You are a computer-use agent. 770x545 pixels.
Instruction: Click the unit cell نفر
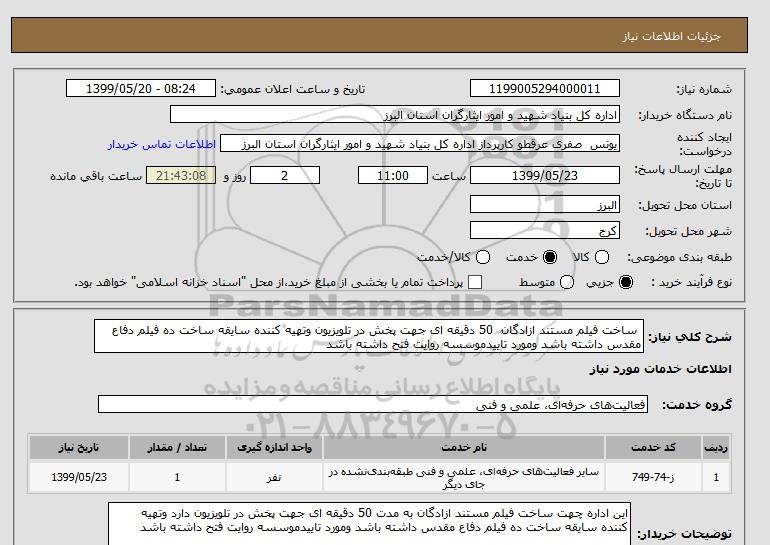click(274, 477)
